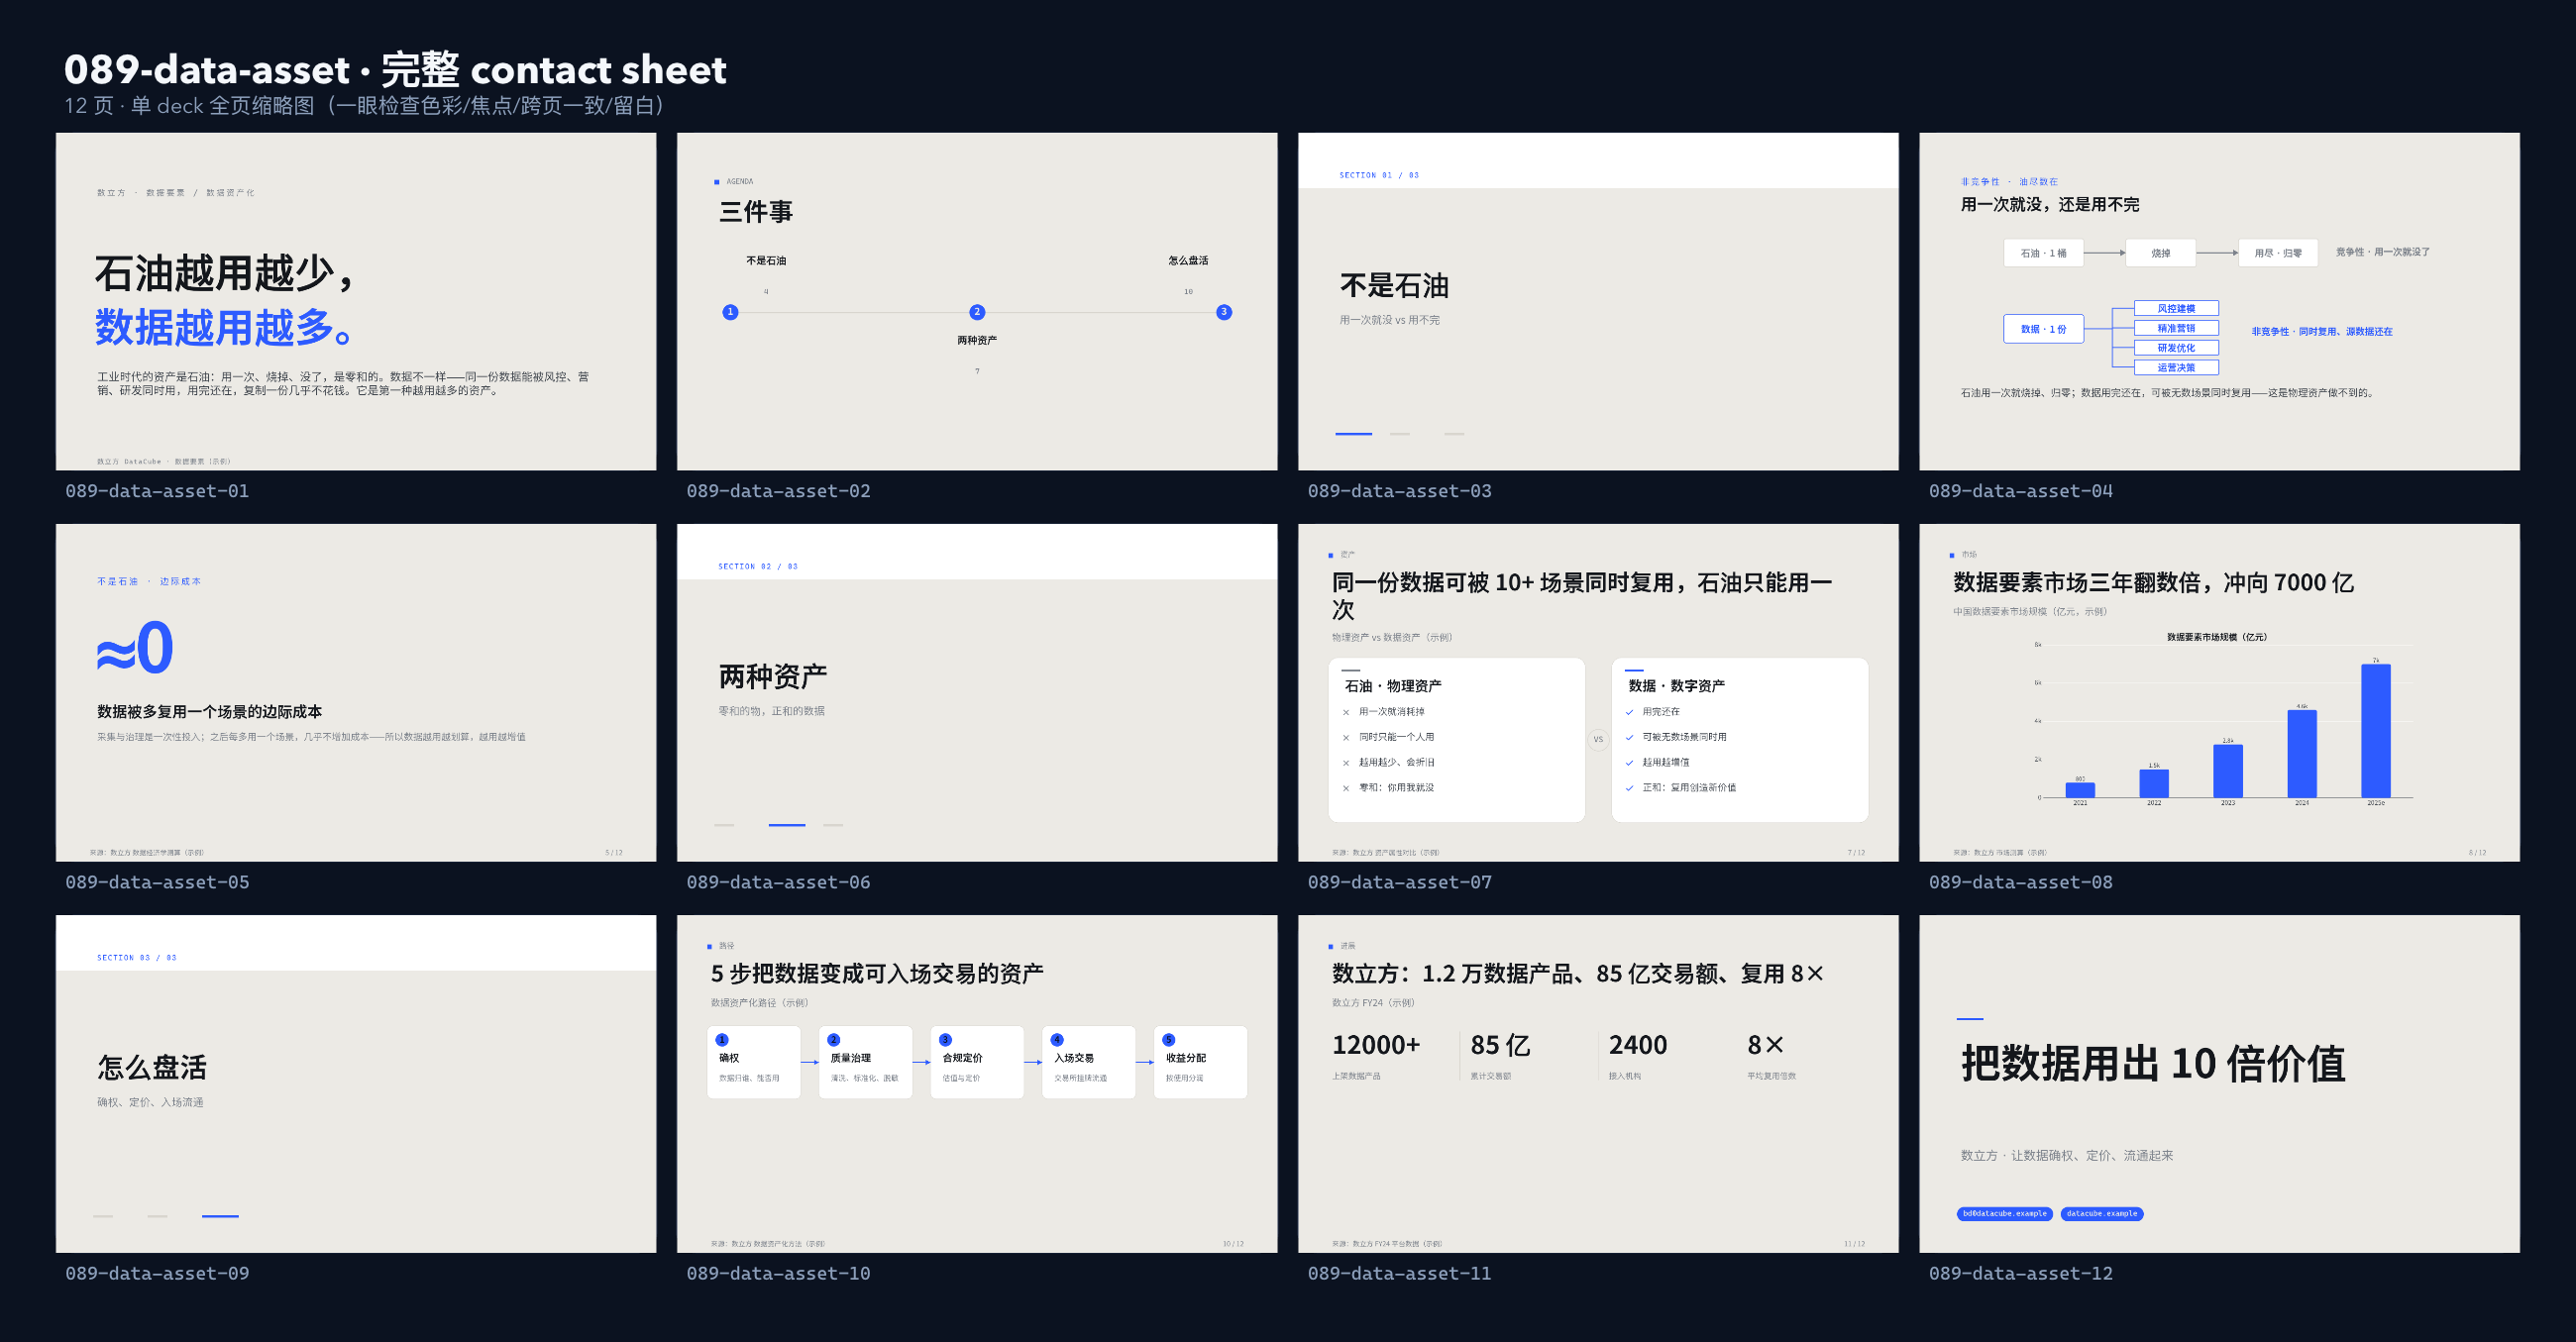Screen dimensions: 2576x1342
Task: Click the 石油 · 1 桶 box
Action: coord(2043,253)
